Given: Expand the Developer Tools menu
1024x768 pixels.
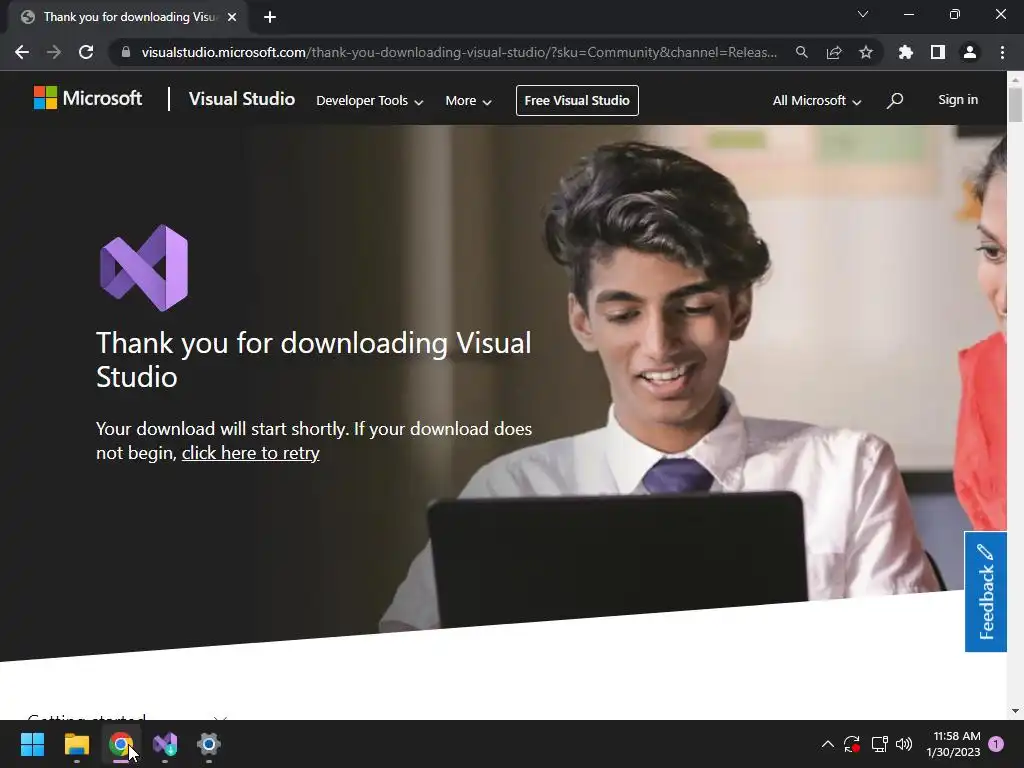Looking at the screenshot, I should pyautogui.click(x=370, y=101).
